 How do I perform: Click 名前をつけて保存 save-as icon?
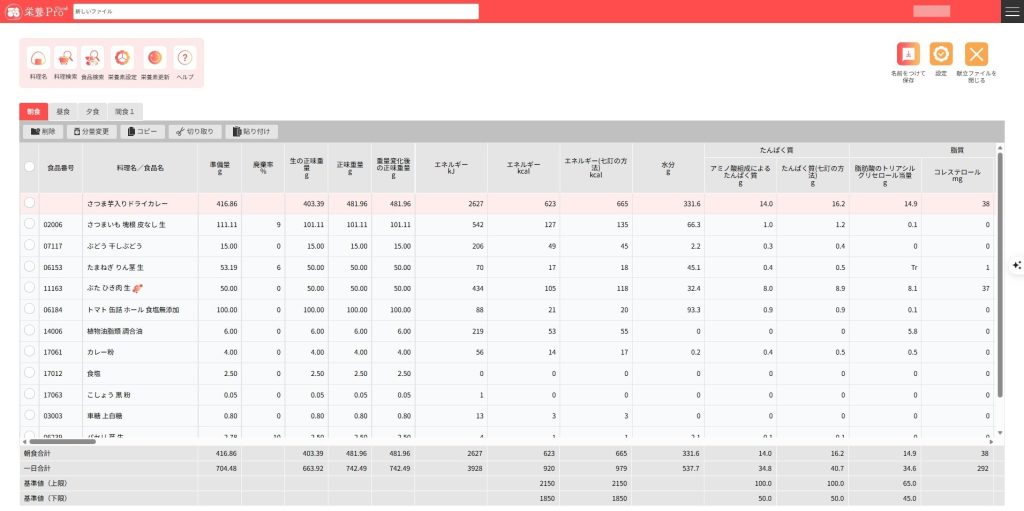click(908, 55)
